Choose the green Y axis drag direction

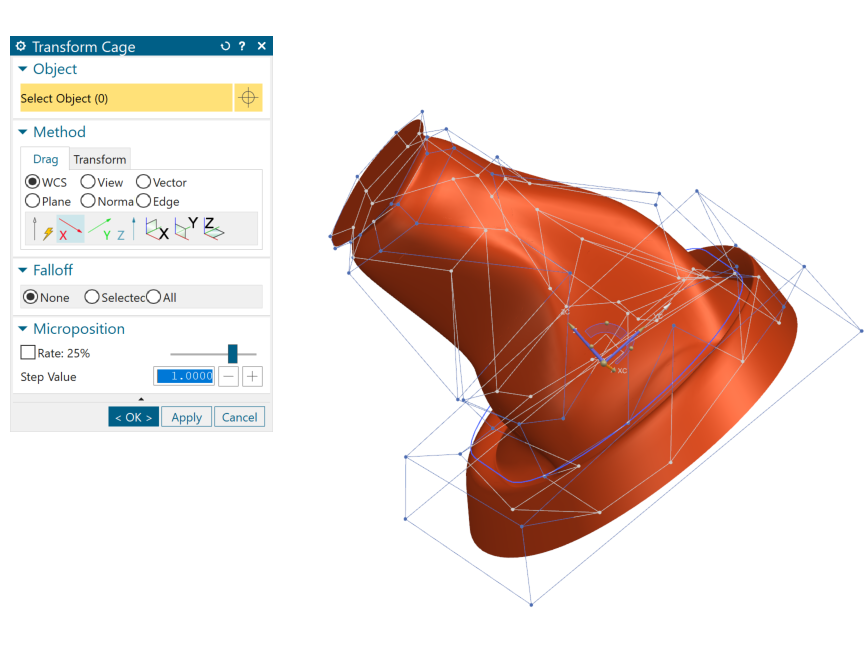pos(100,229)
